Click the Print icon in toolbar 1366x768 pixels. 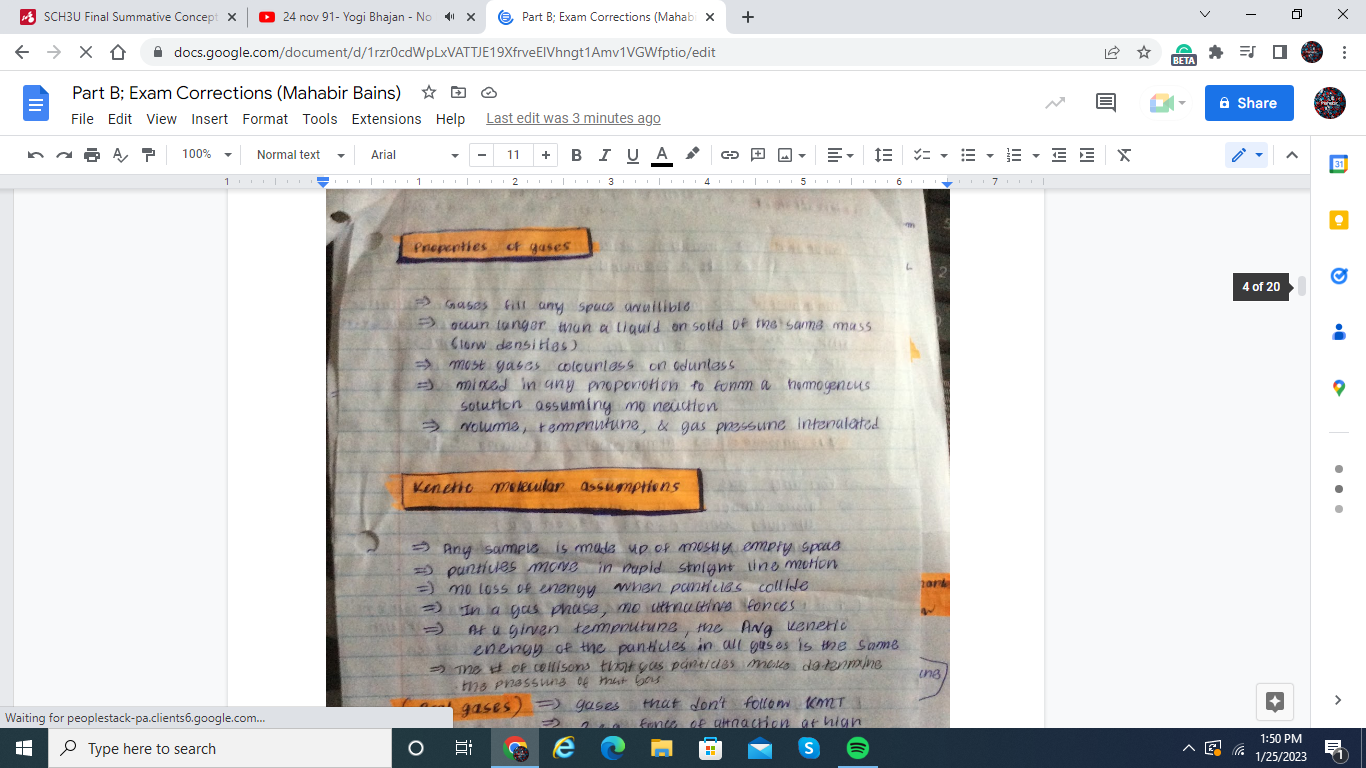click(92, 155)
